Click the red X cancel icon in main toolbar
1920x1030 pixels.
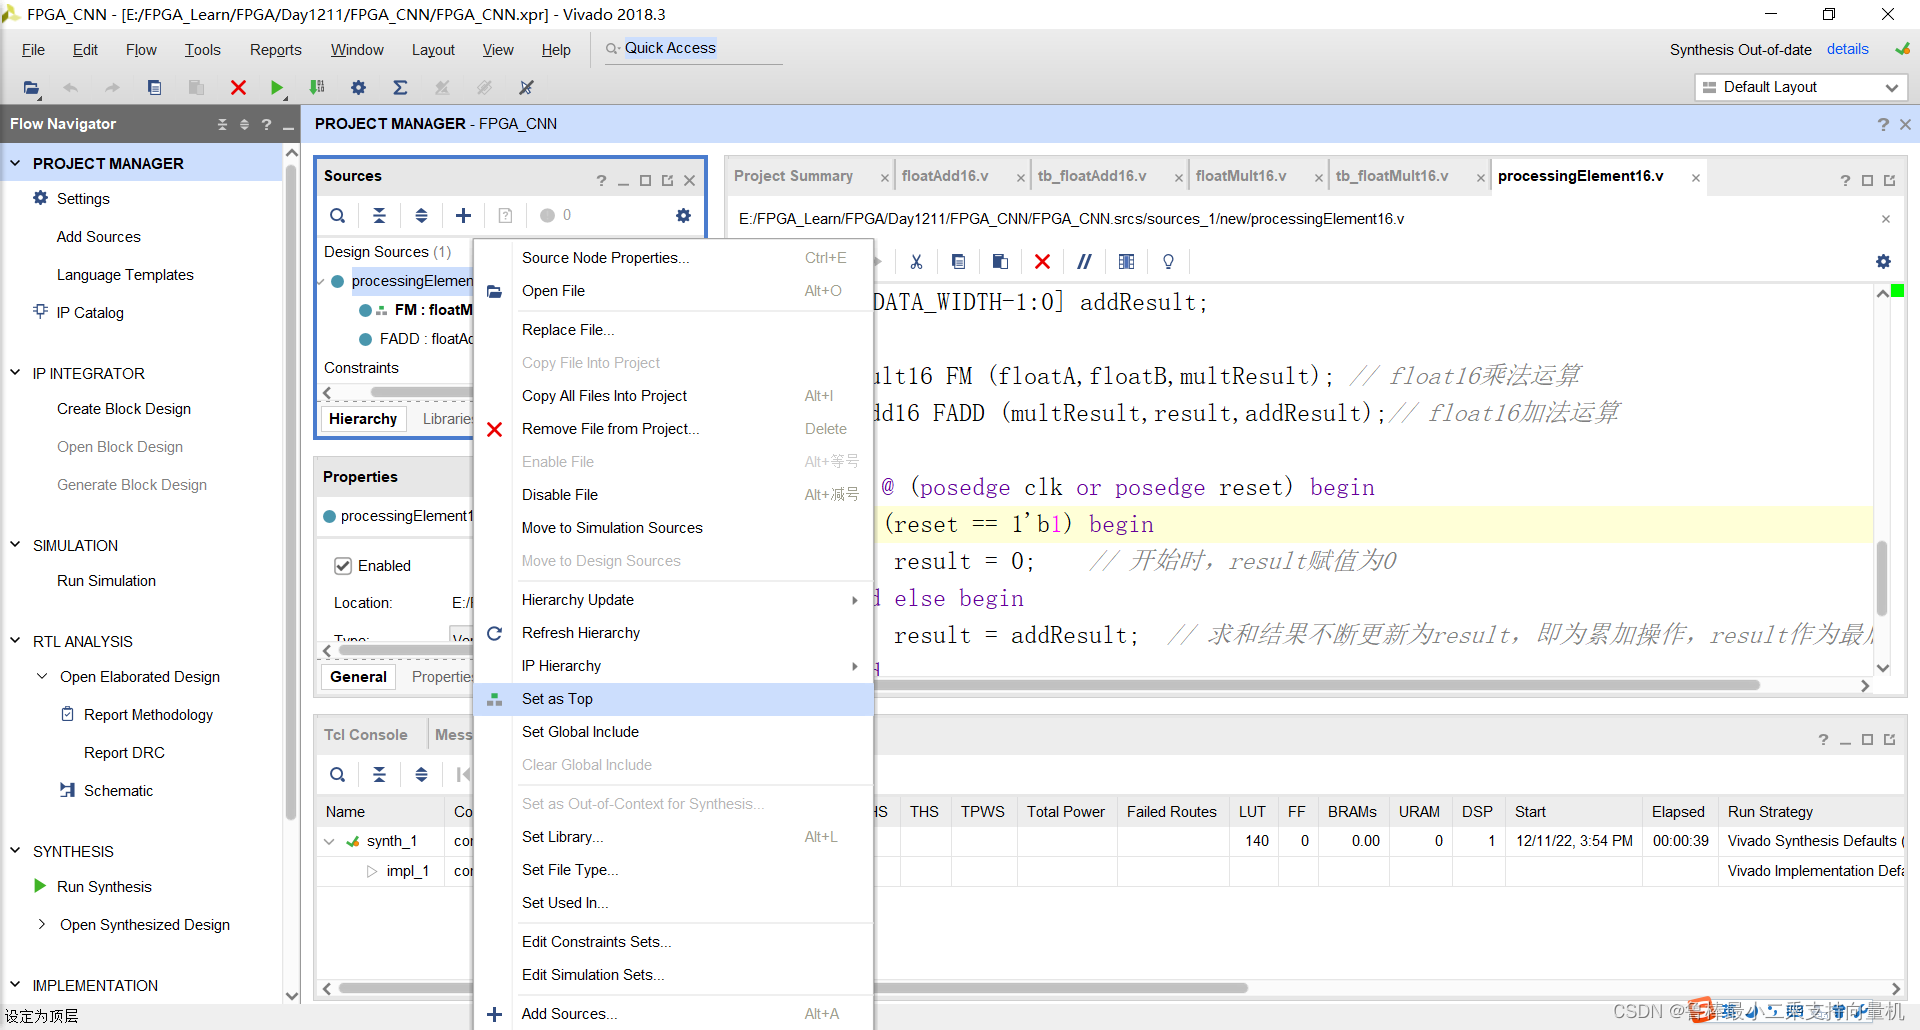click(238, 88)
